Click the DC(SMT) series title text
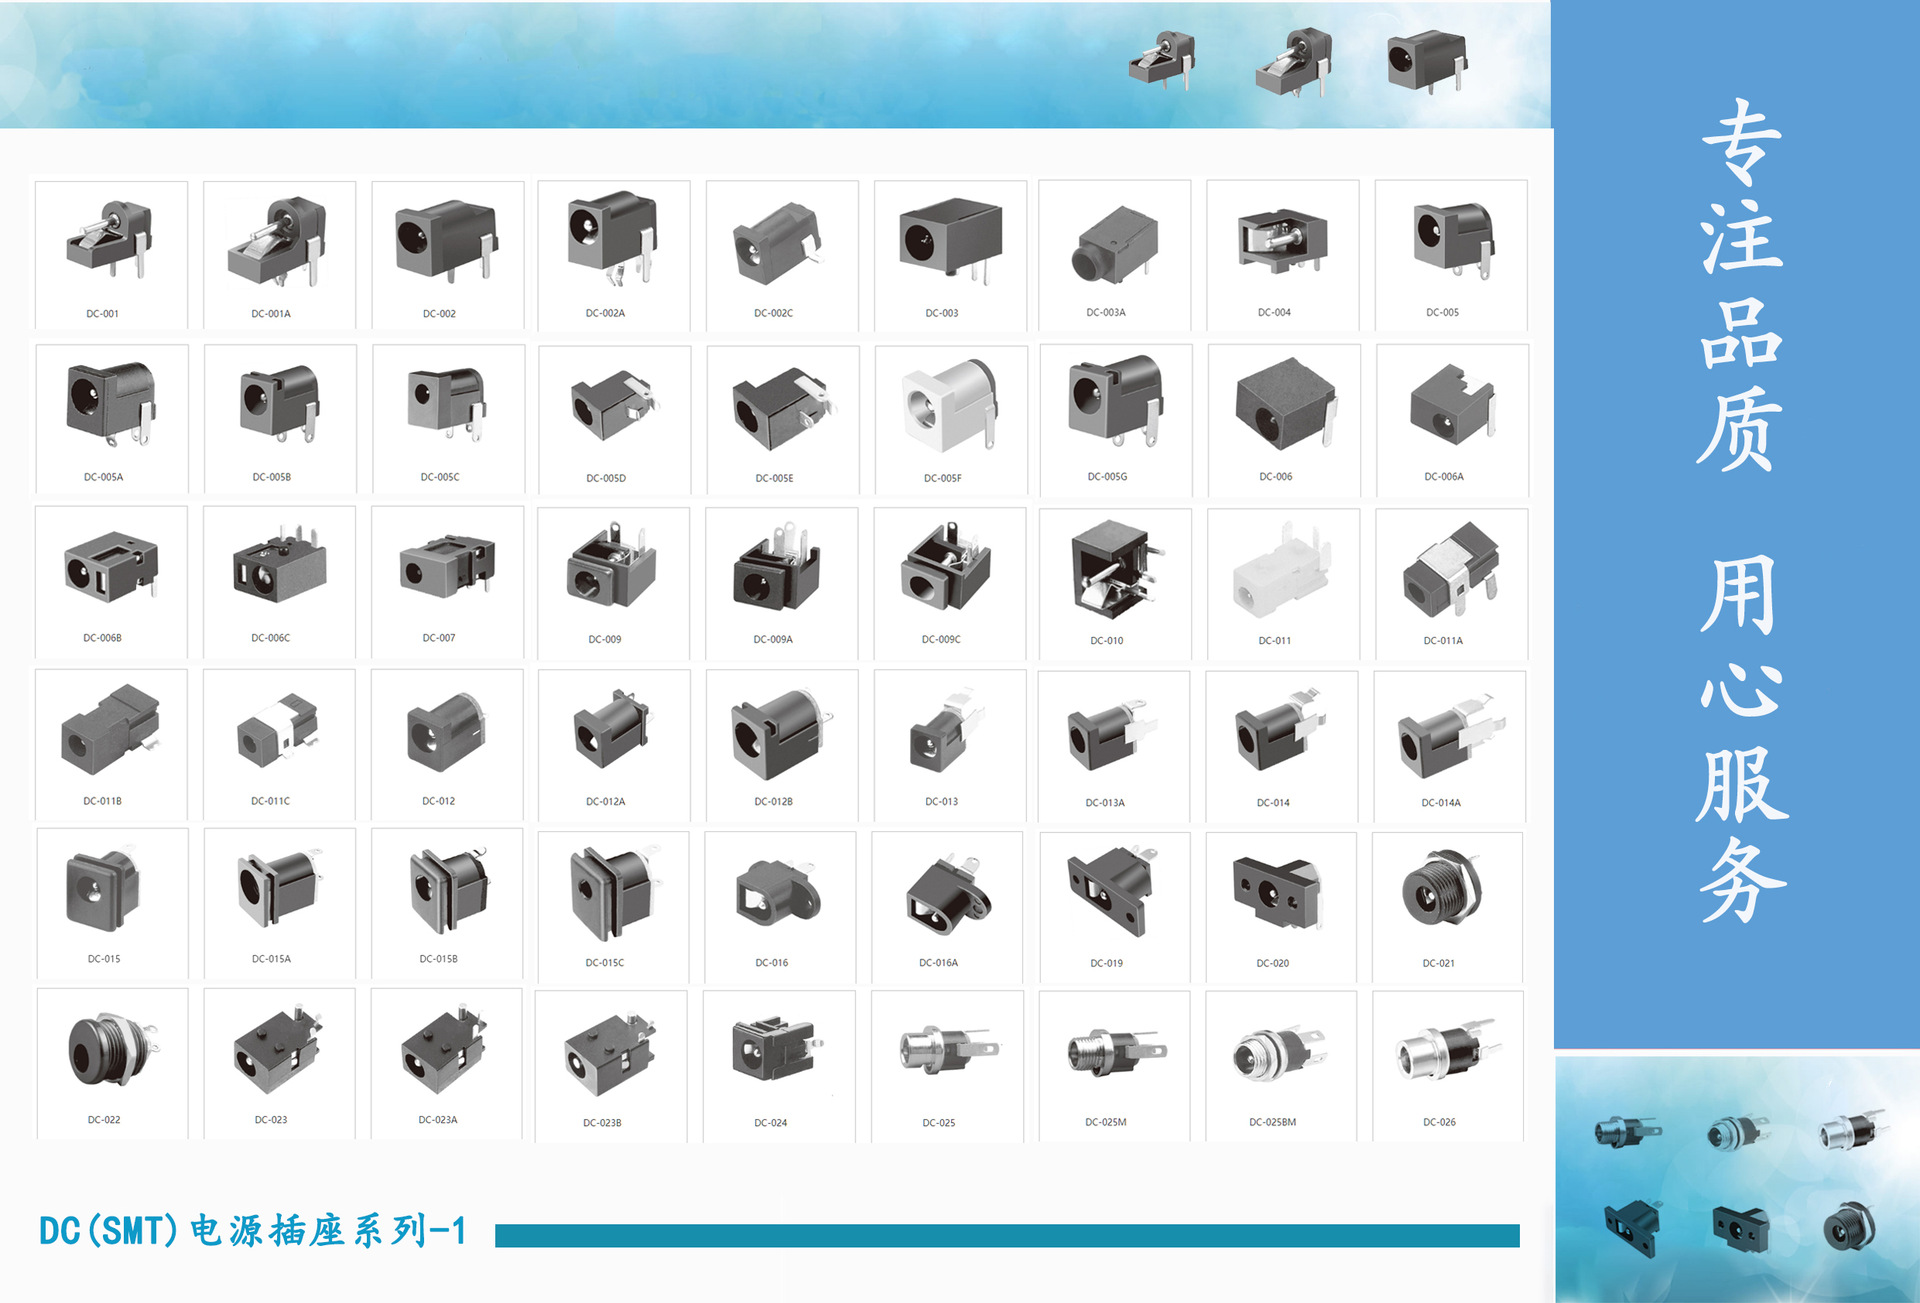 253,1231
